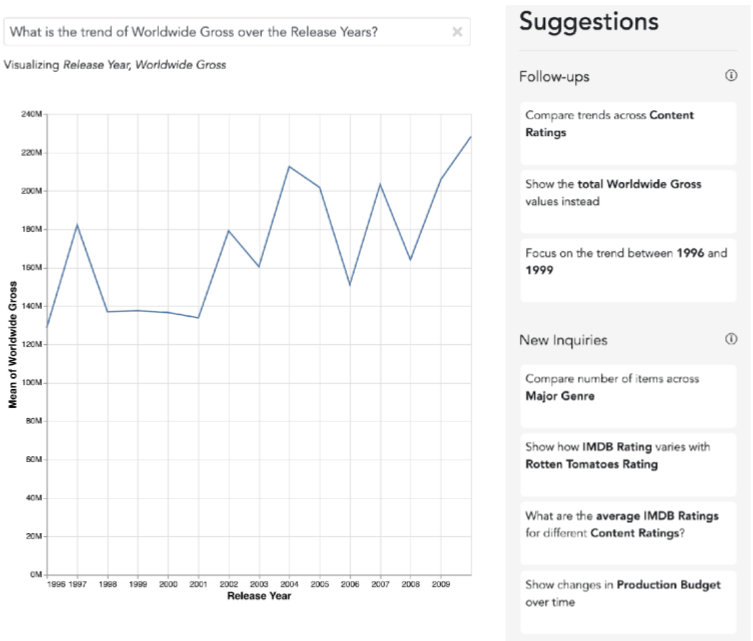
Task: Select "Compare trends across Content Ratings" suggestion
Action: pyautogui.click(x=628, y=124)
